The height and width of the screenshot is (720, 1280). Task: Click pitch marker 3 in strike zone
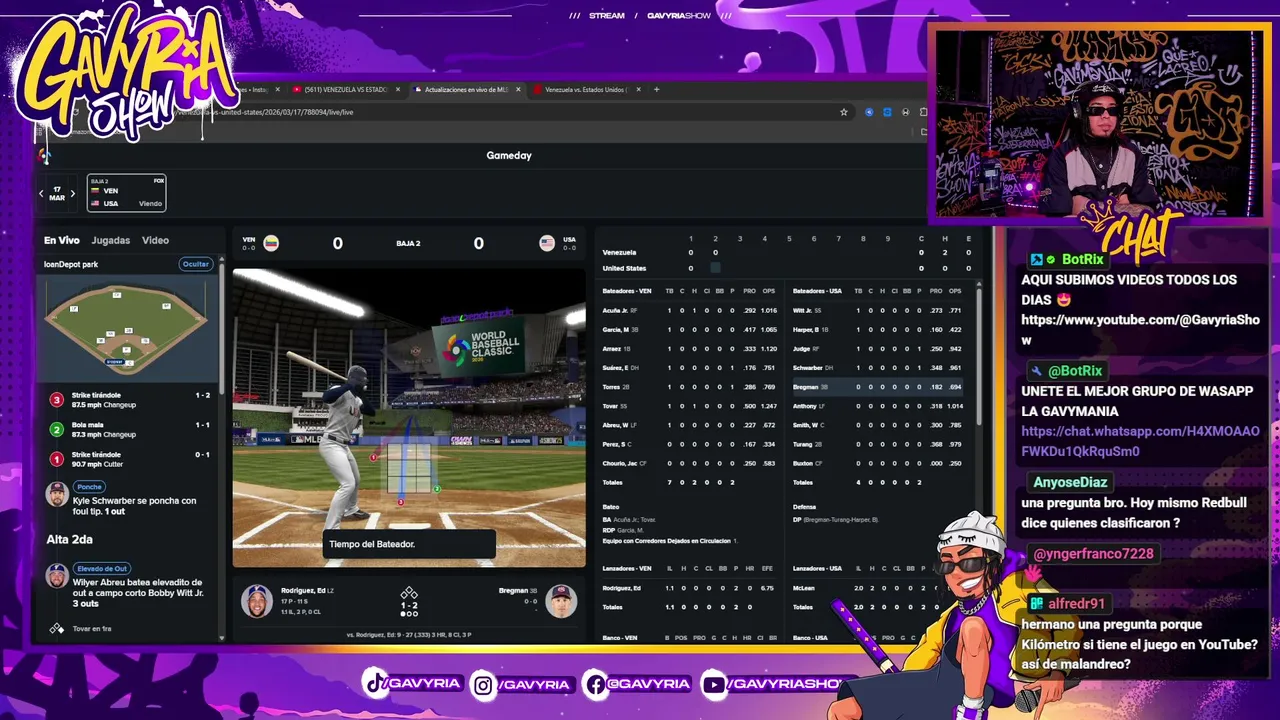(401, 501)
